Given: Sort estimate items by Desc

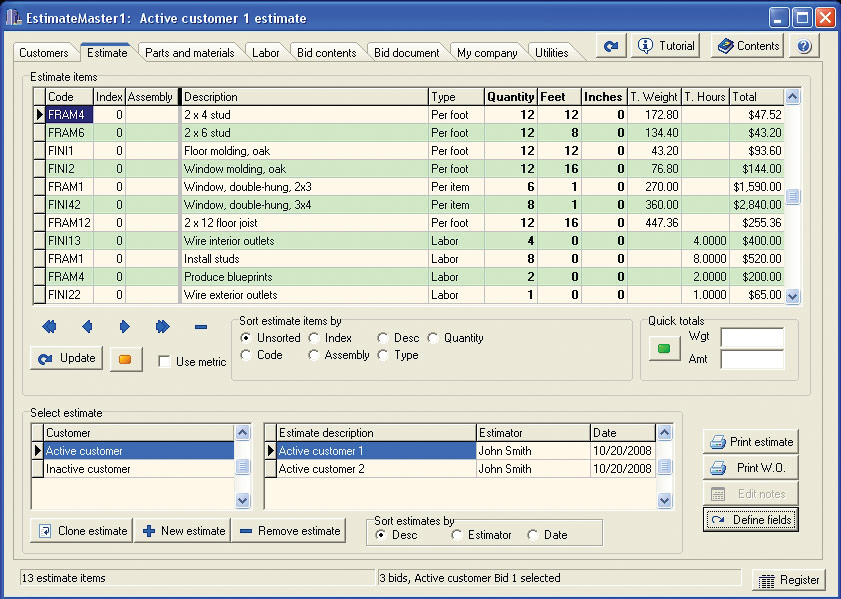Looking at the screenshot, I should click(382, 338).
